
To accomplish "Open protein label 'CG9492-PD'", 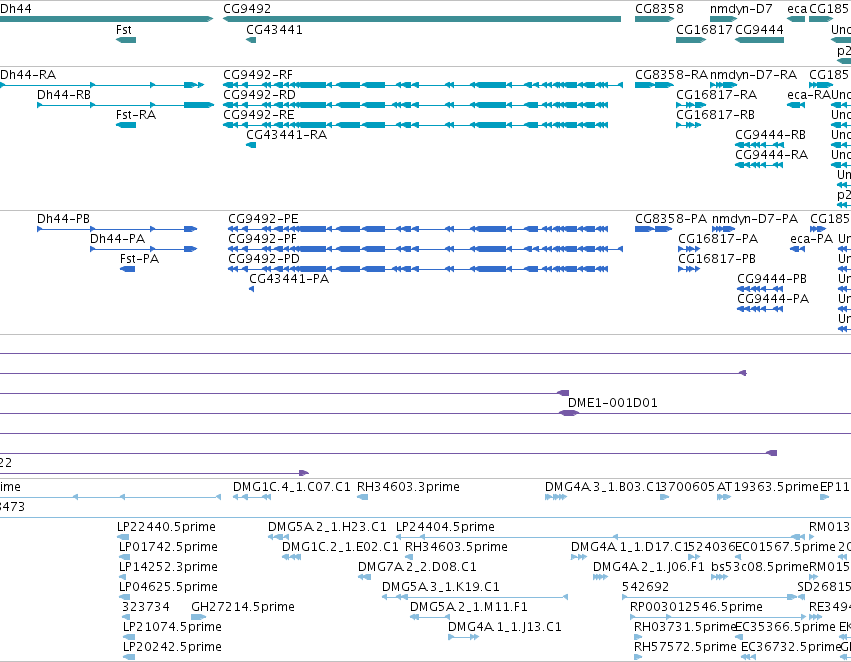I will point(264,259).
